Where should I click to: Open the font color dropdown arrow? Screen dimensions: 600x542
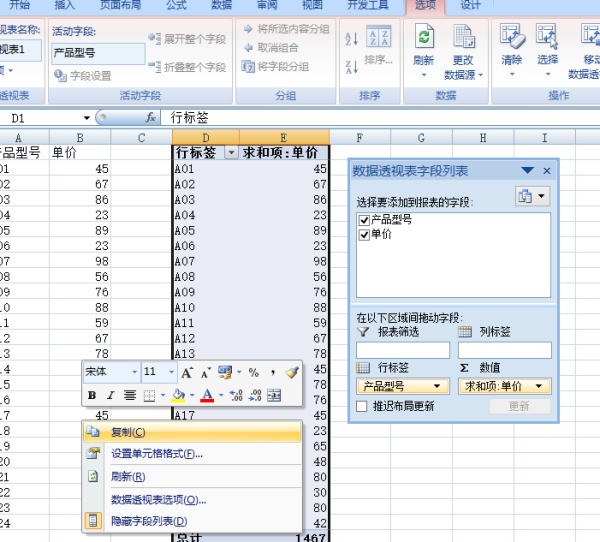coord(221,395)
